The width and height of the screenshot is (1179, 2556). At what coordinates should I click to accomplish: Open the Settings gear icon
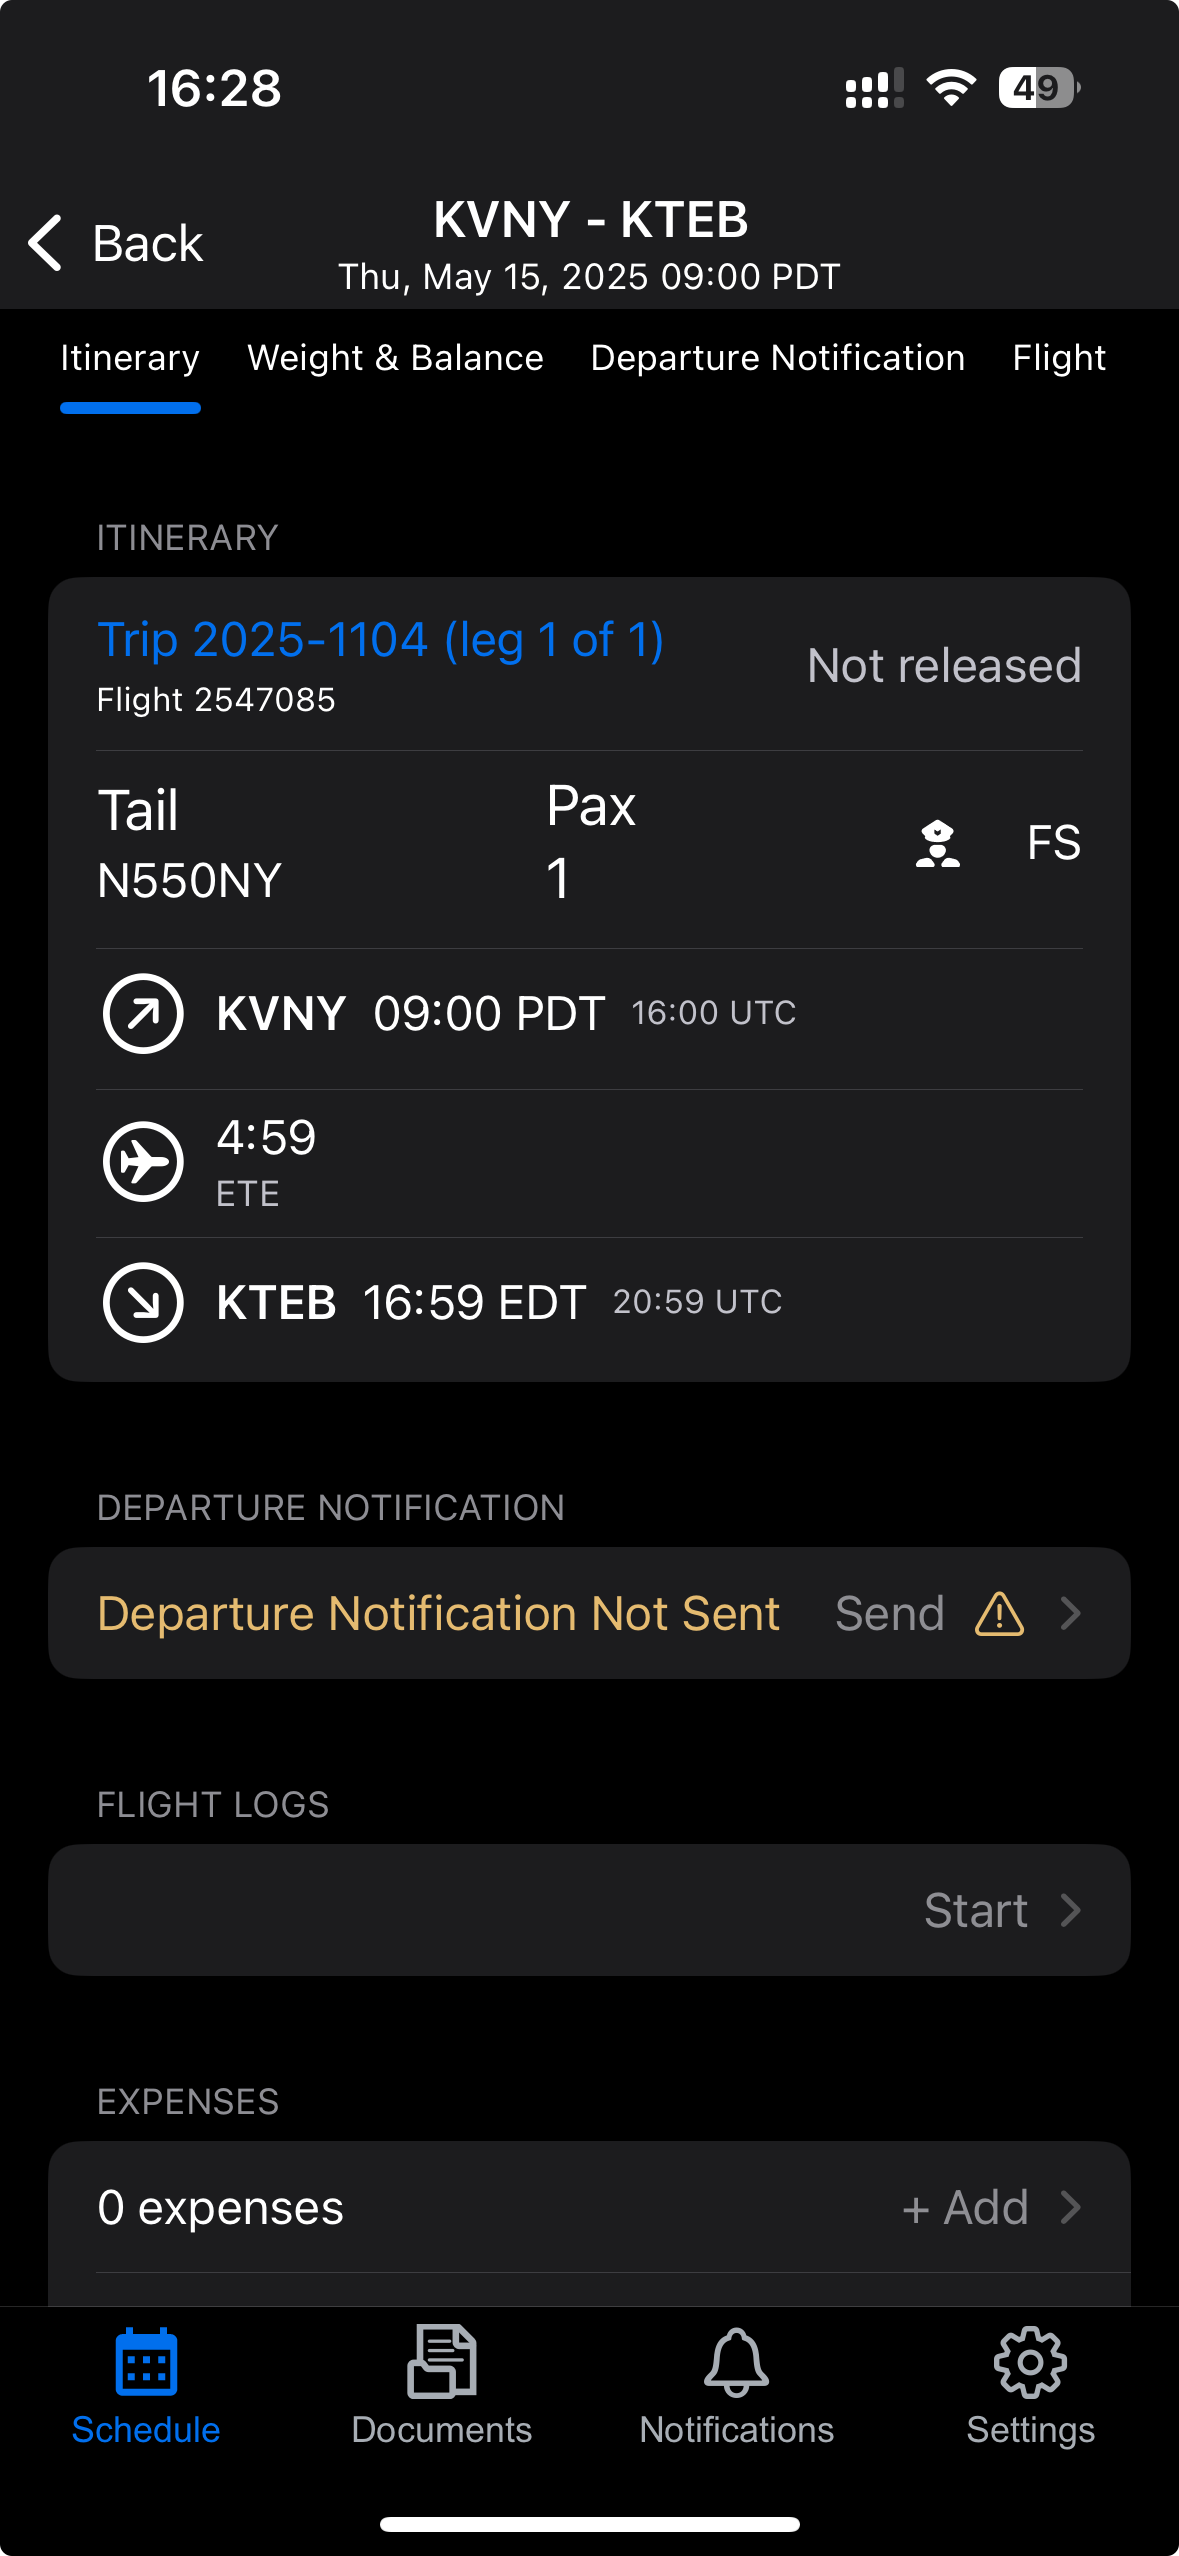1030,2362
